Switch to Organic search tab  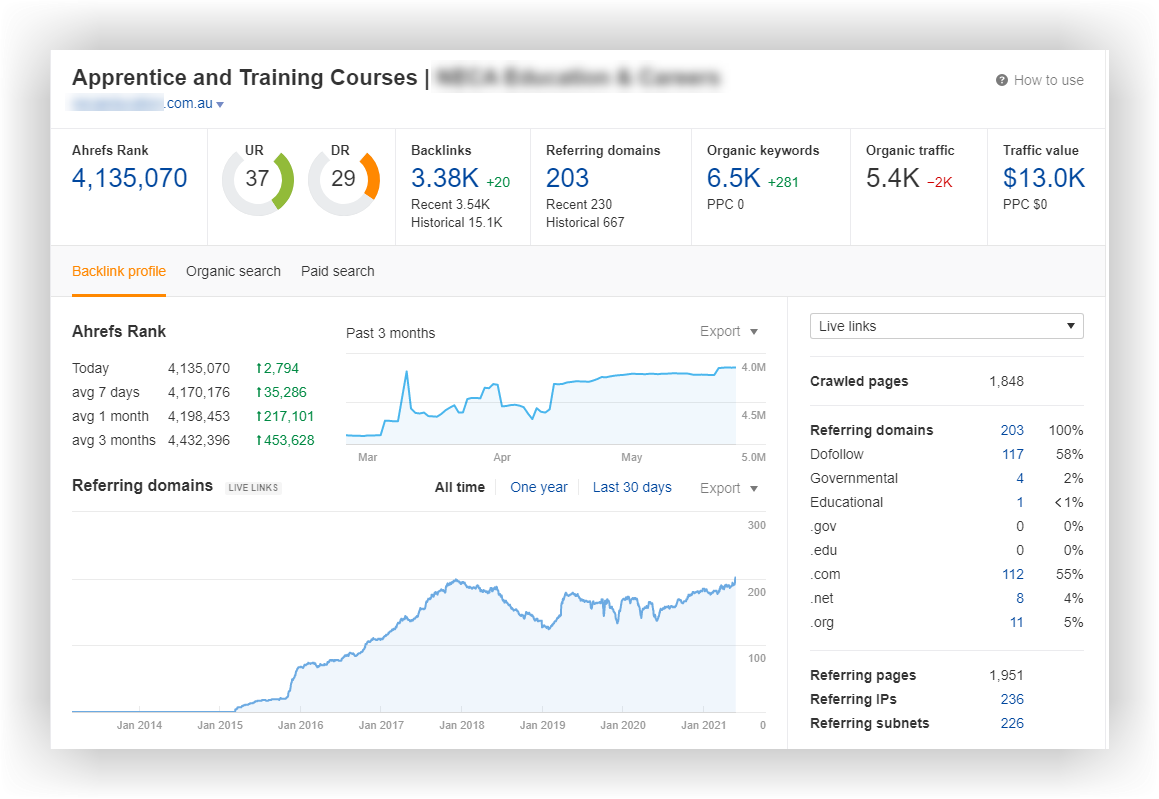click(x=233, y=271)
